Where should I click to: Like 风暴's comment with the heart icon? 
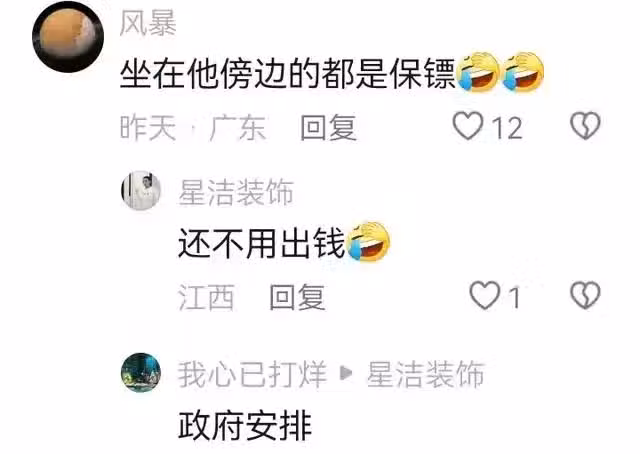click(x=468, y=126)
